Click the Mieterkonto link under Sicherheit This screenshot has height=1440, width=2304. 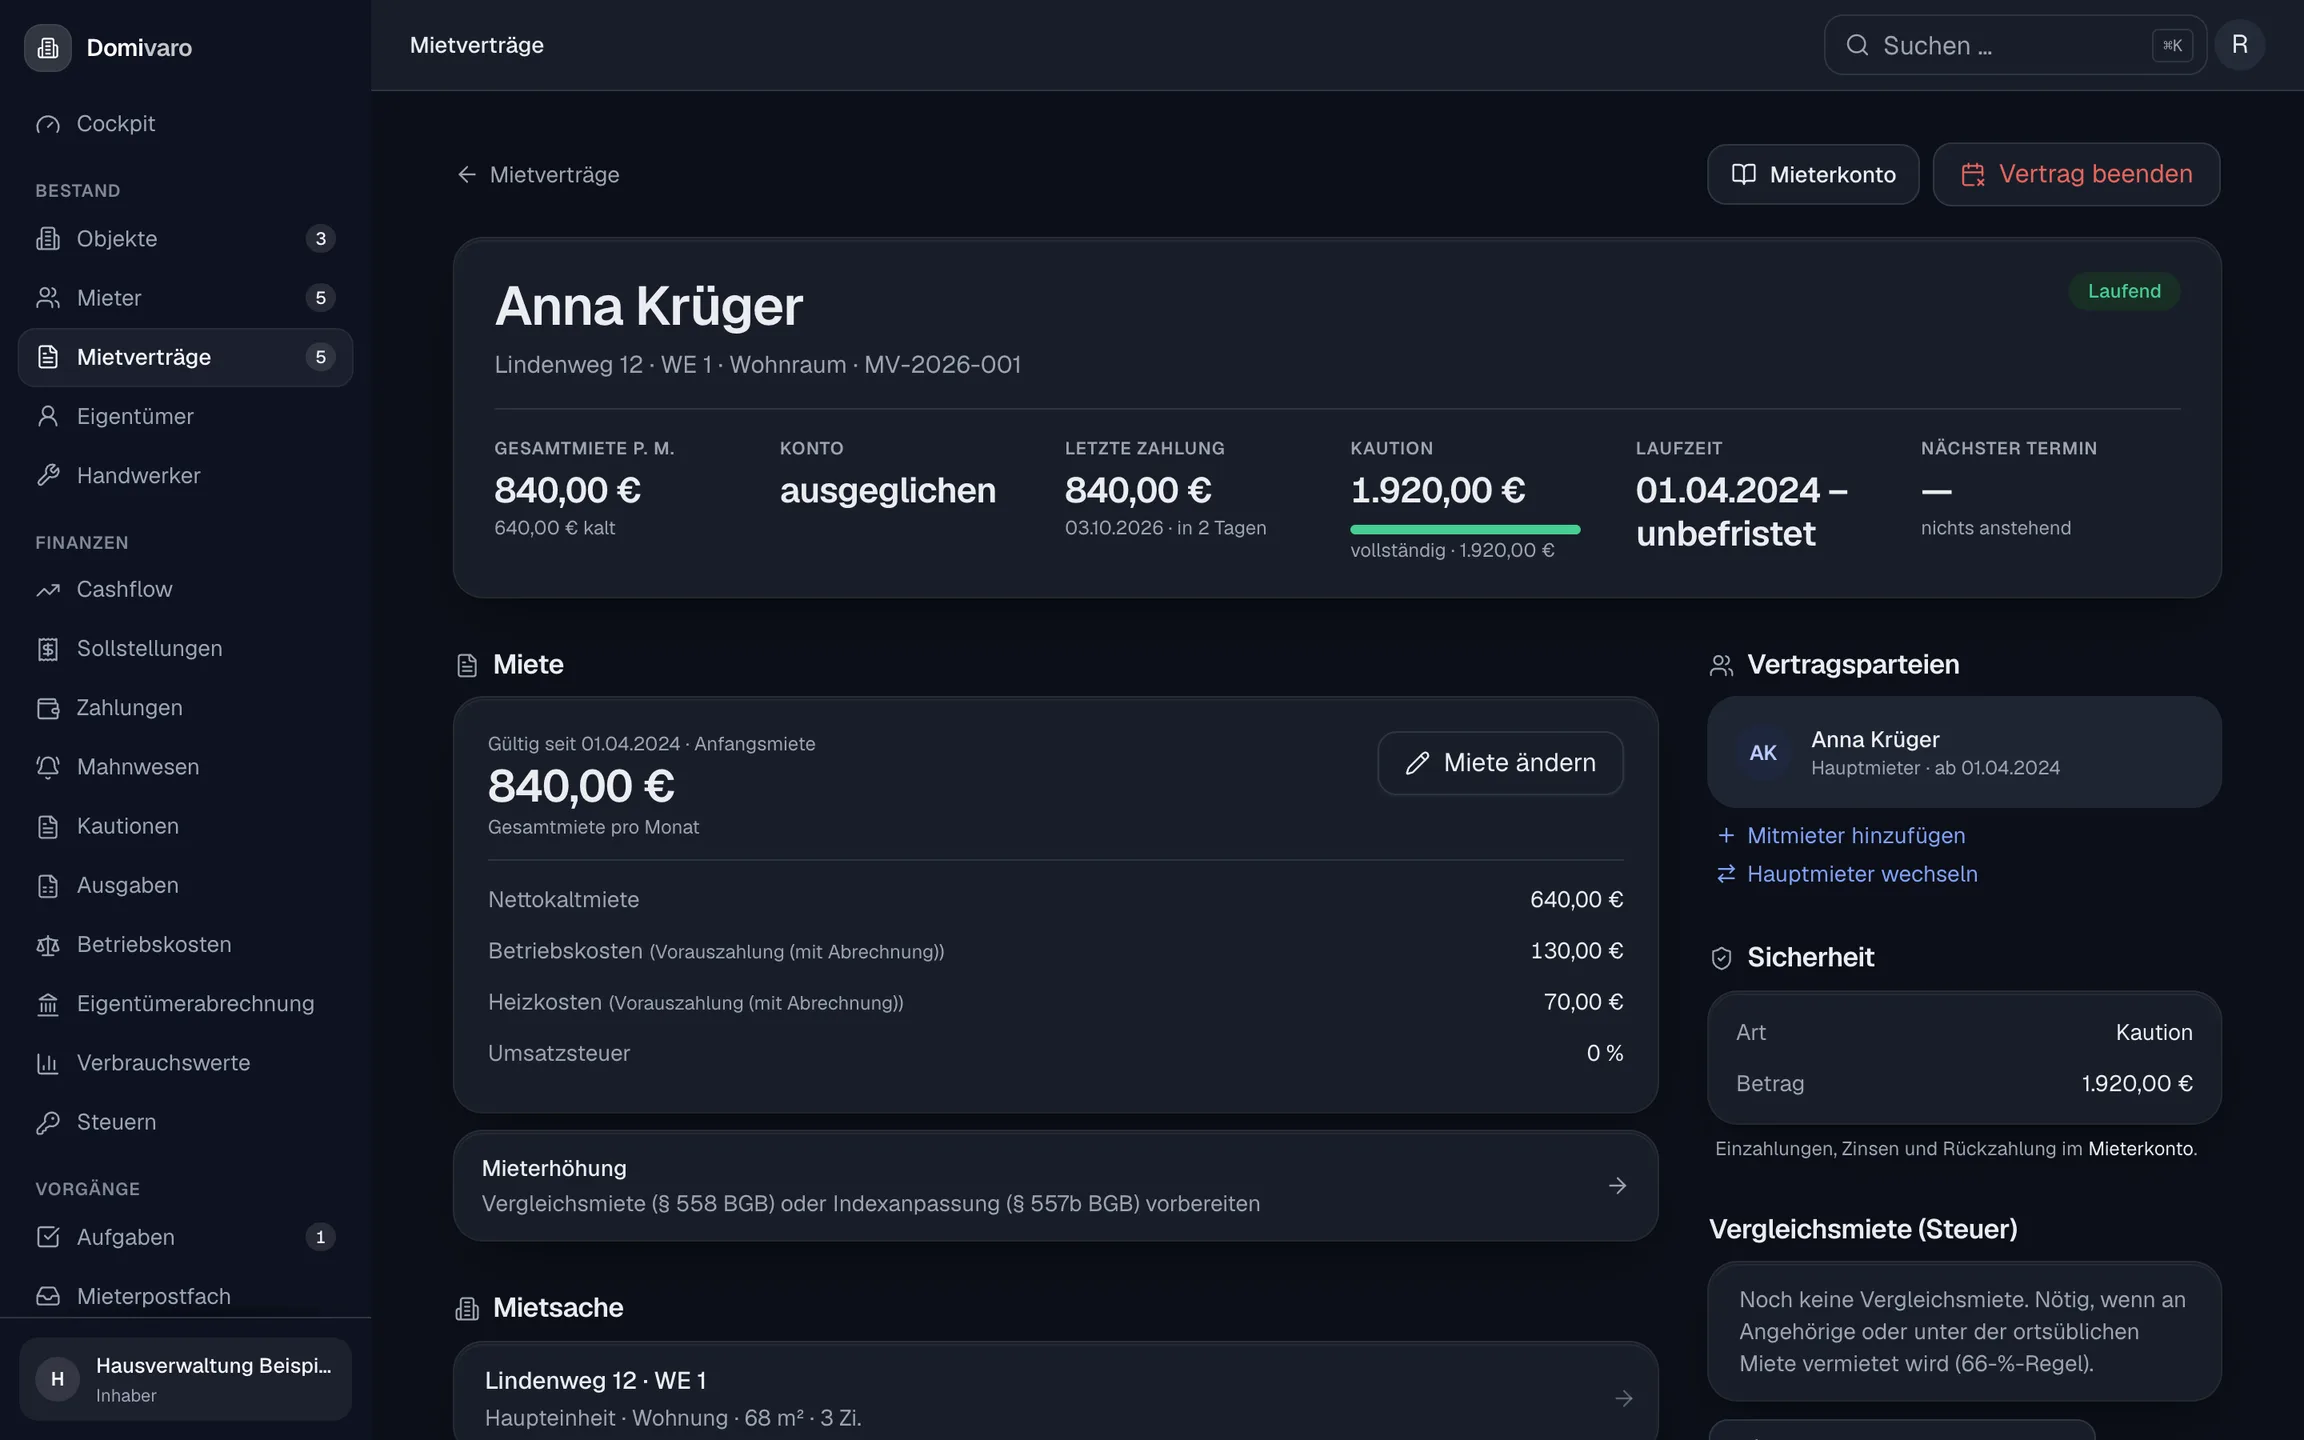pos(2140,1149)
